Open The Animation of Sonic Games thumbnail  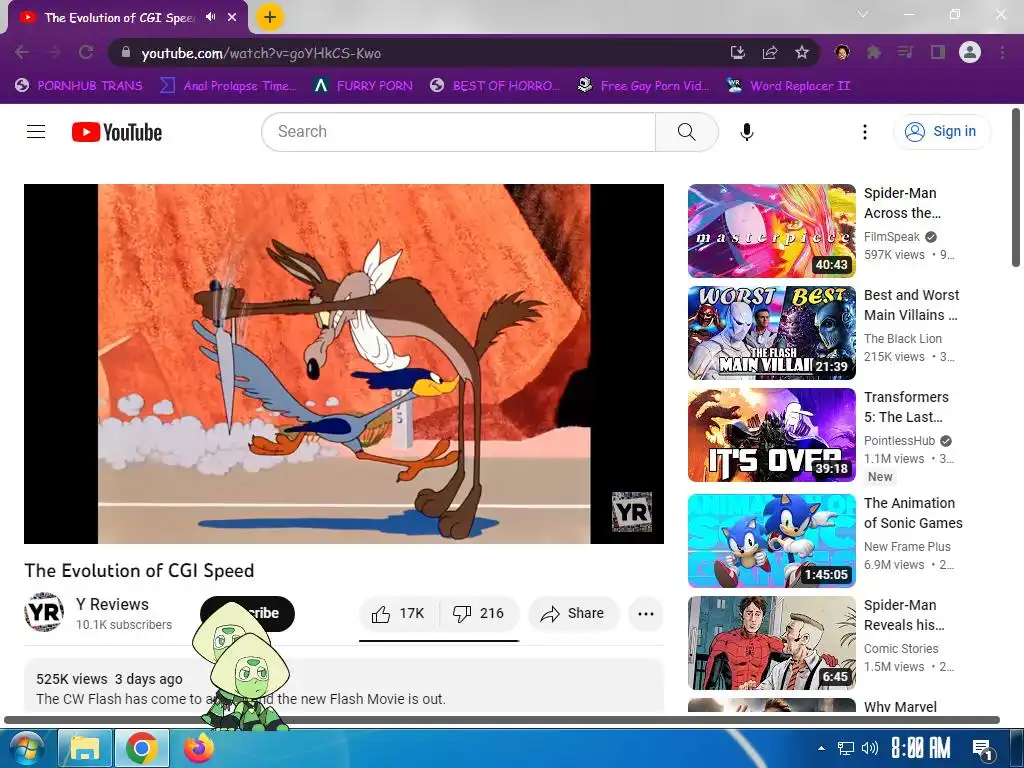pyautogui.click(x=771, y=541)
